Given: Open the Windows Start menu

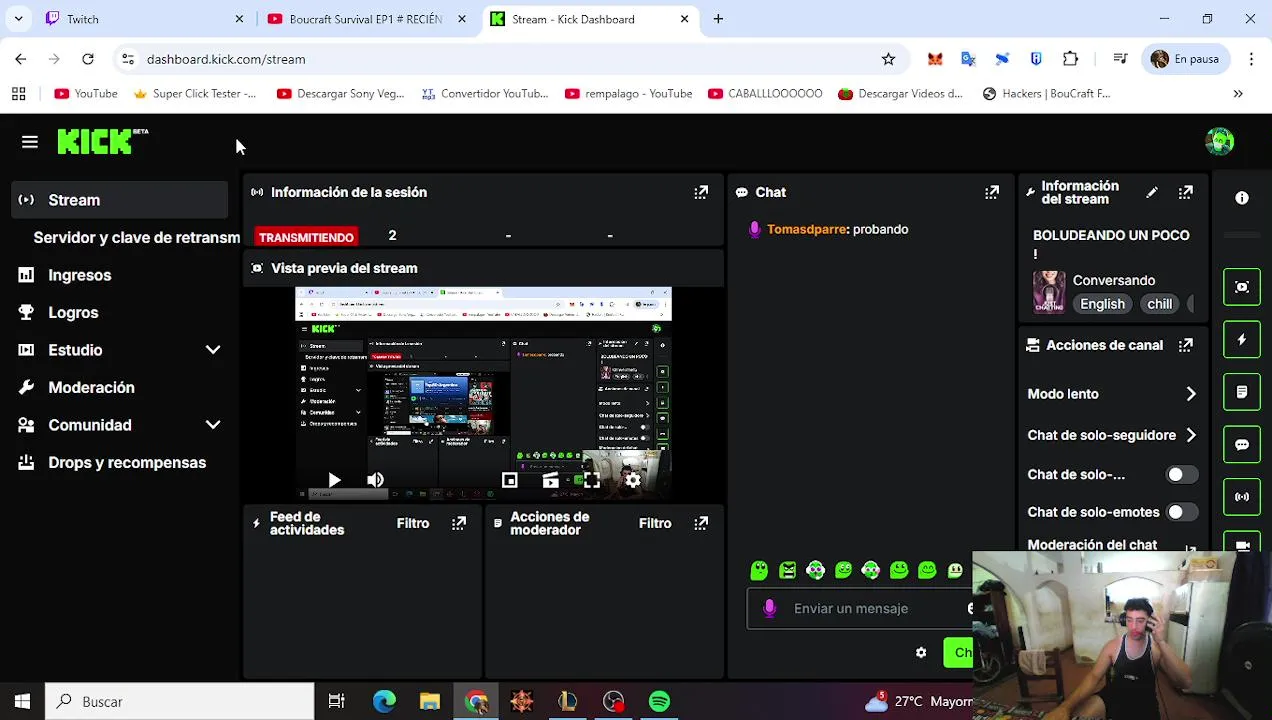Looking at the screenshot, I should tap(22, 701).
